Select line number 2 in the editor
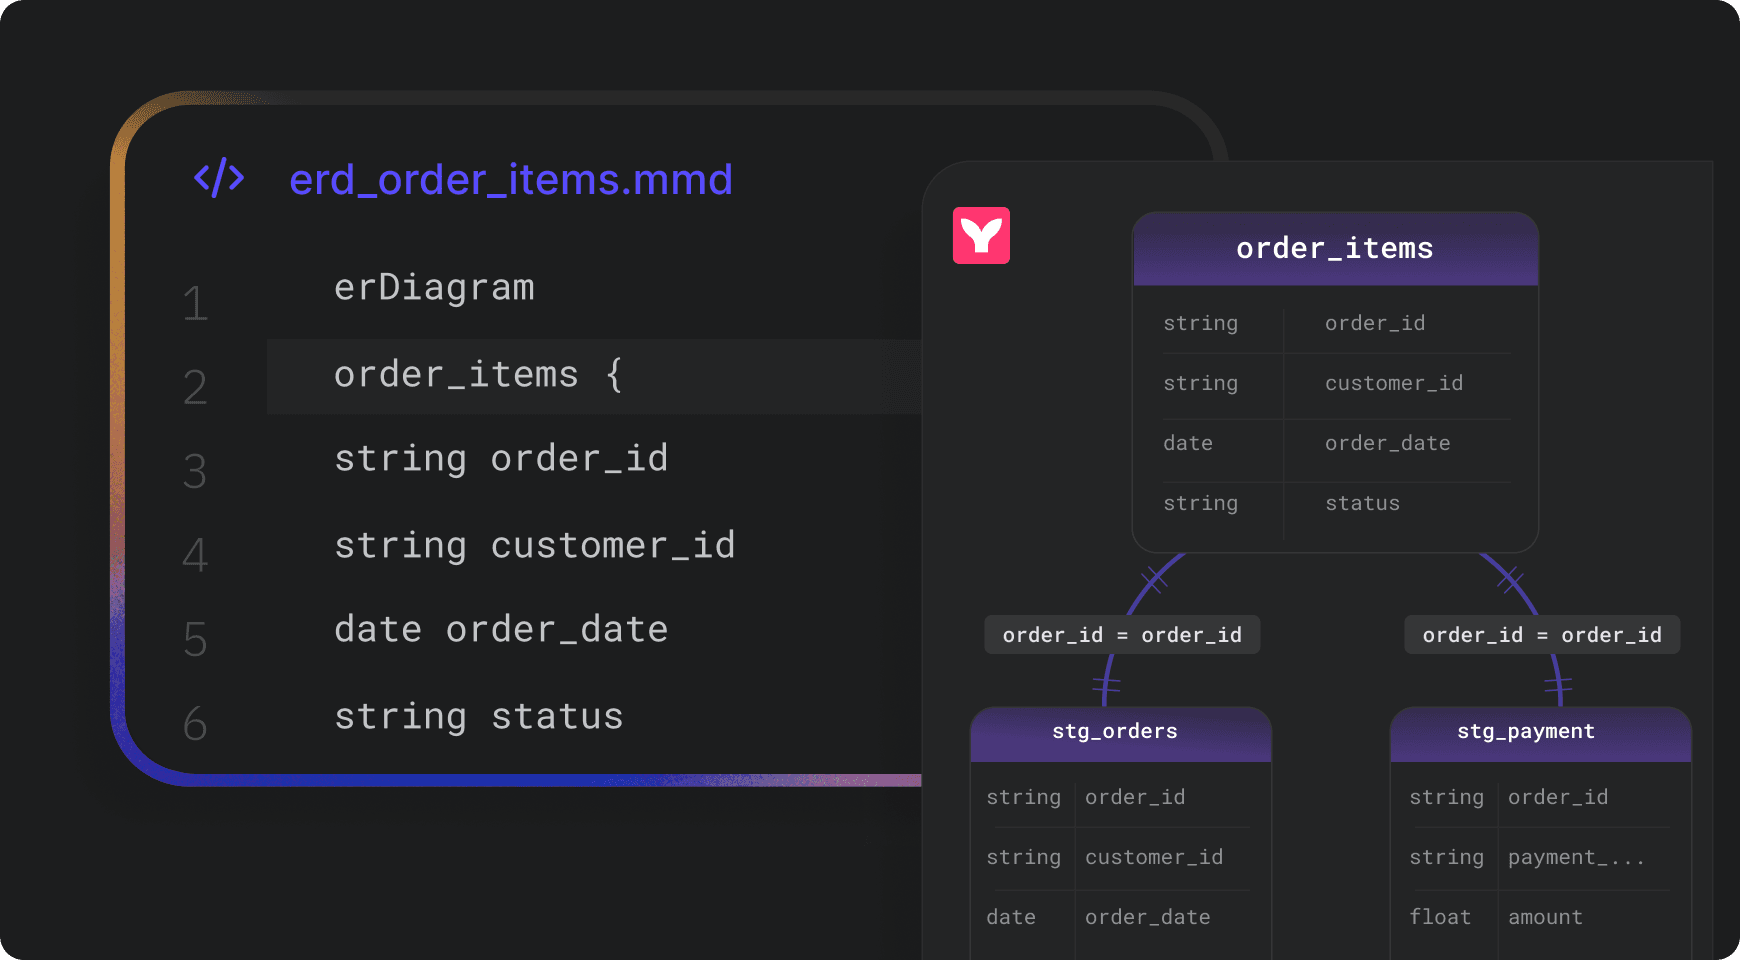Screen dimensions: 1740x960 coord(195,387)
